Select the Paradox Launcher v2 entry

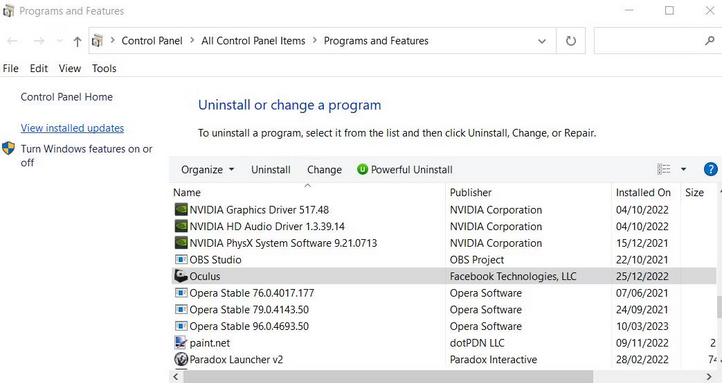[444, 359]
